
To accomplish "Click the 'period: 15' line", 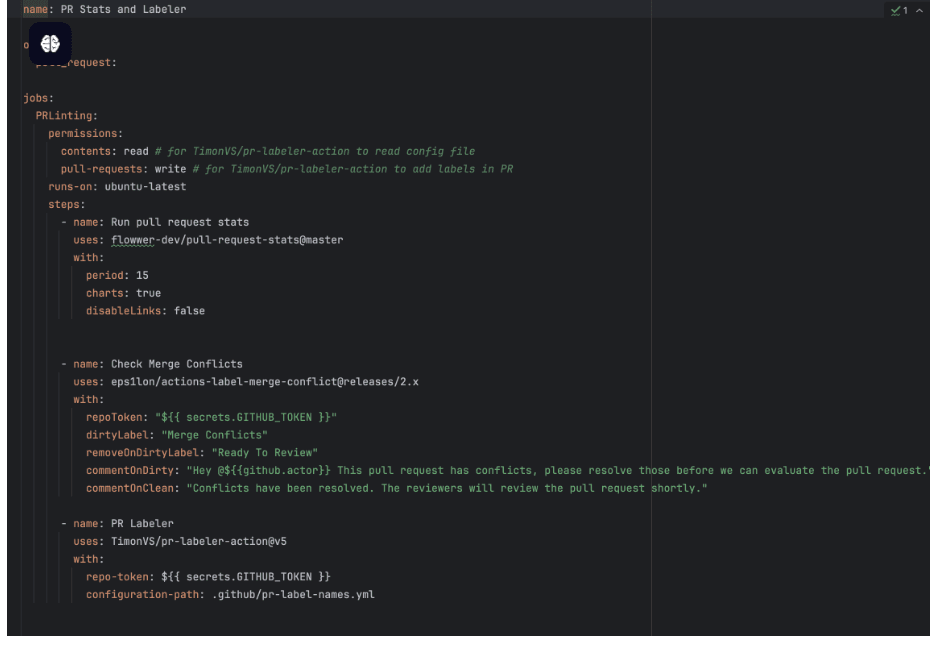I will [117, 275].
